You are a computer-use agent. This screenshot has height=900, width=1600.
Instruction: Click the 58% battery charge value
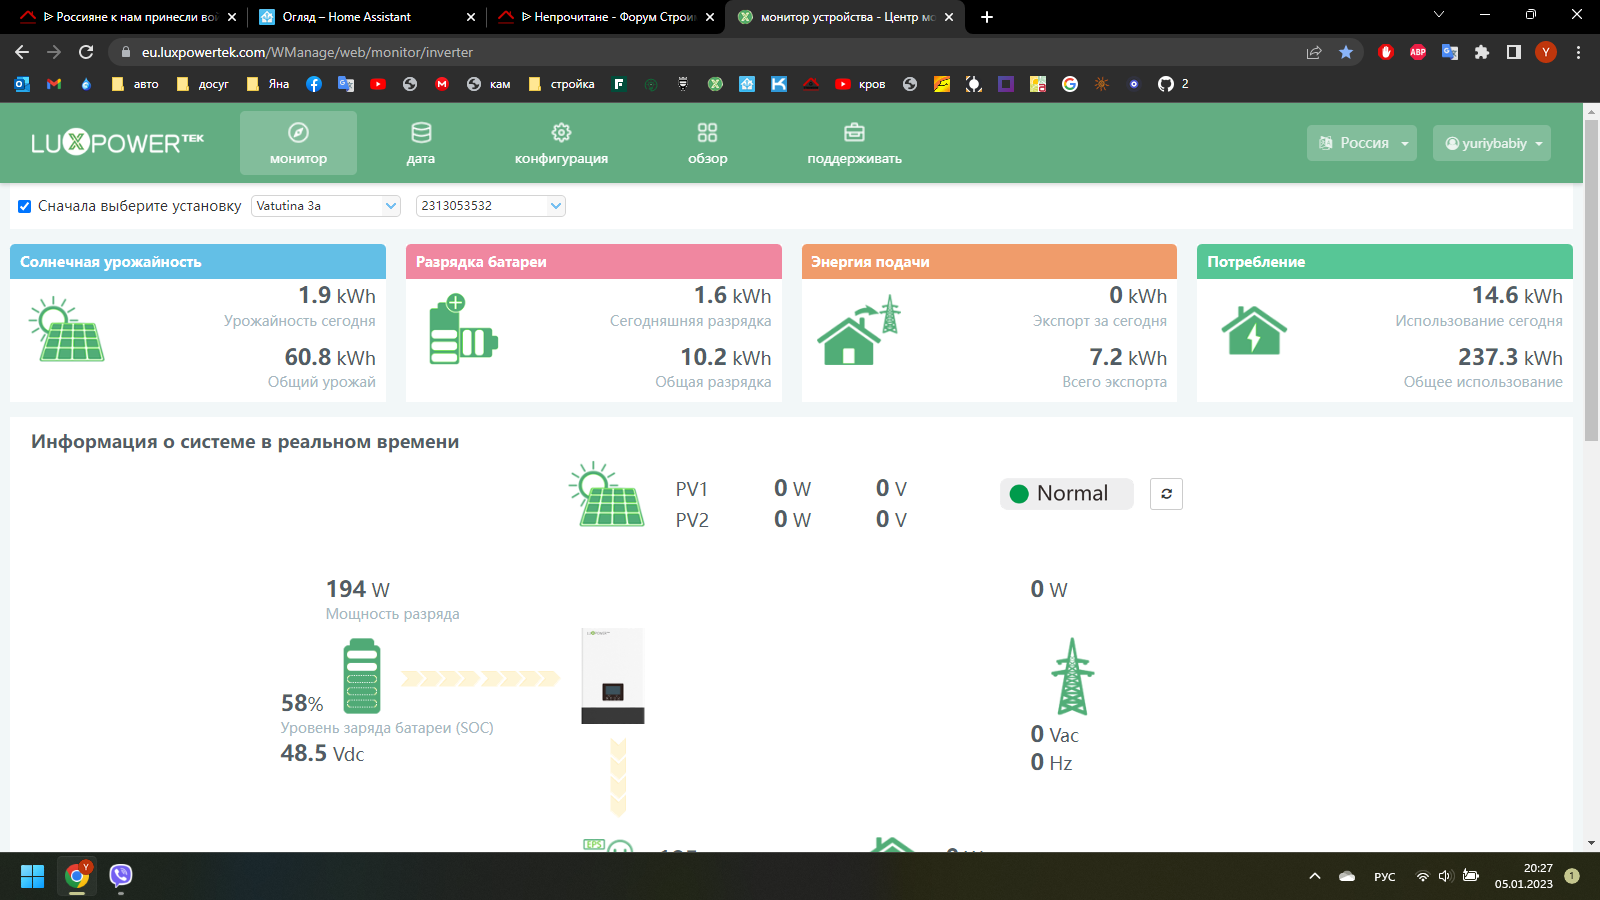click(302, 703)
